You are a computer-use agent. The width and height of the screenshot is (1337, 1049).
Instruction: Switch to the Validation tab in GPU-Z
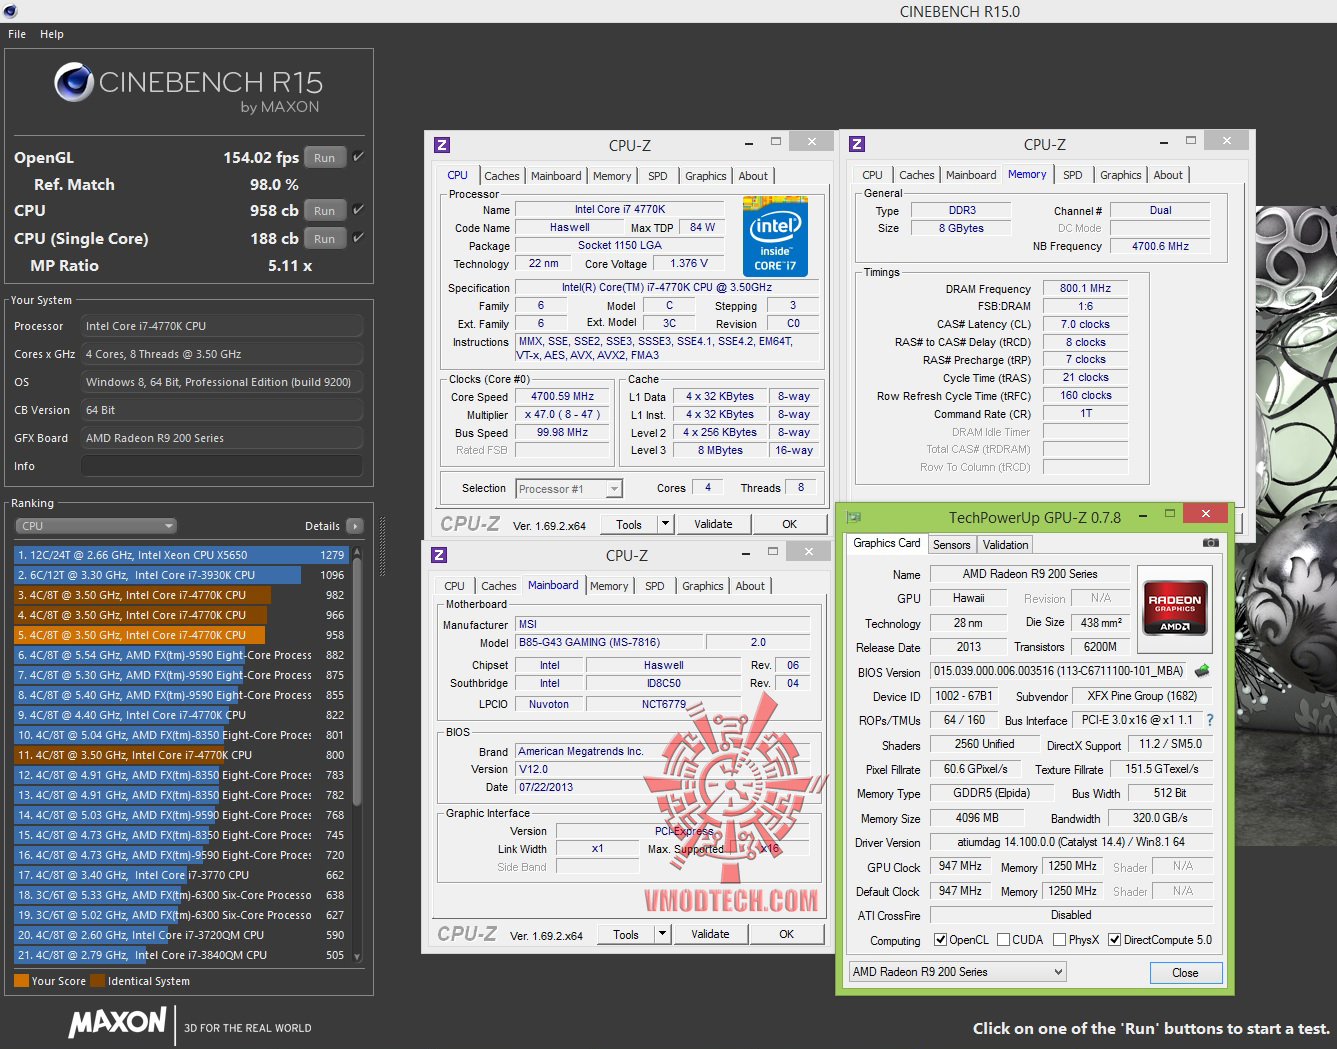point(1005,545)
